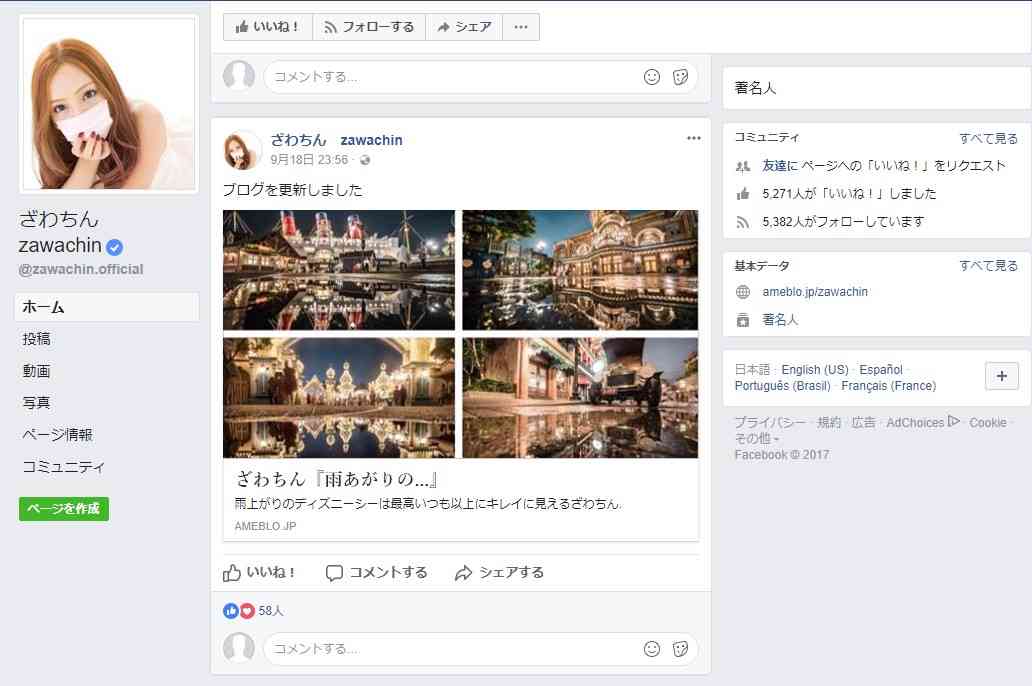Open the ざわちん zawachin post author name link
This screenshot has width=1032, height=686.
(336, 140)
